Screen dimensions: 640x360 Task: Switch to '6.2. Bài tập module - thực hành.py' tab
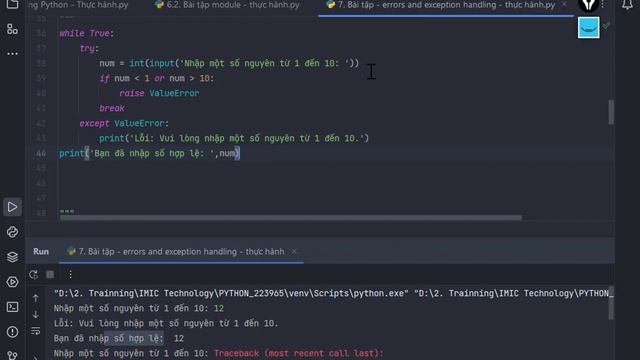pyautogui.click(x=227, y=5)
